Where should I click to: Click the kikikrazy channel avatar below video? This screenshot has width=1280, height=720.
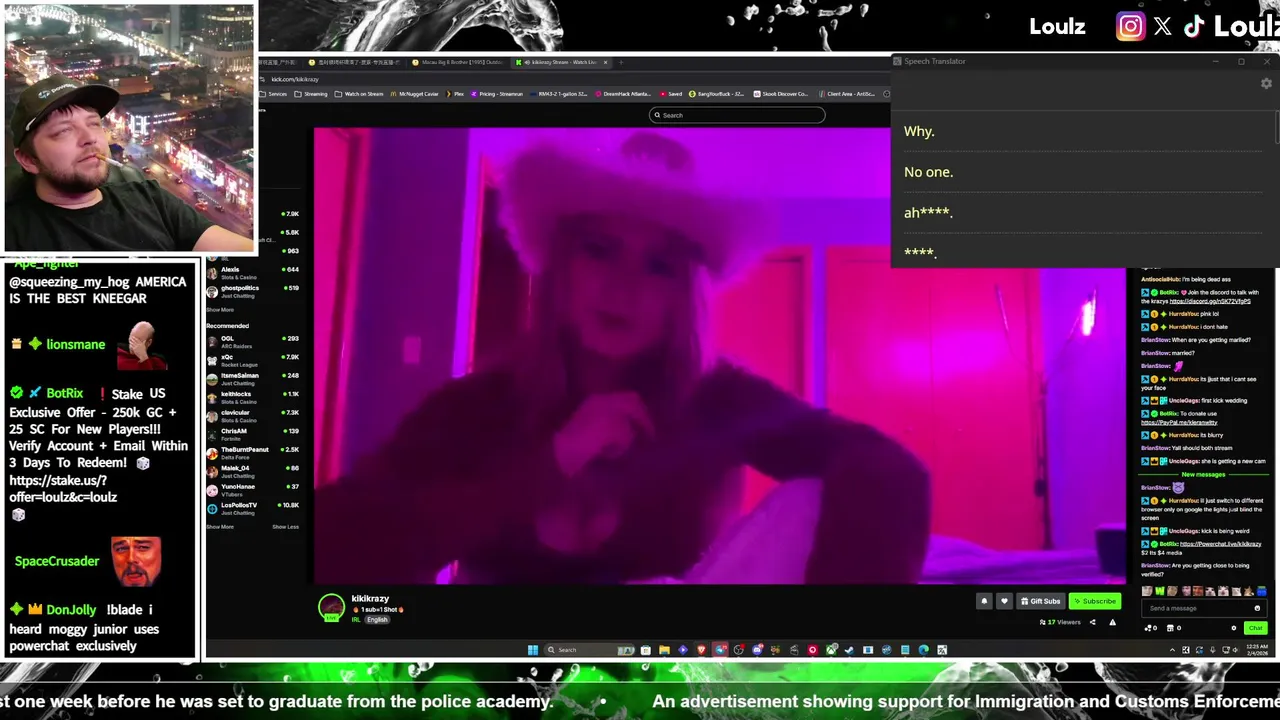click(331, 607)
